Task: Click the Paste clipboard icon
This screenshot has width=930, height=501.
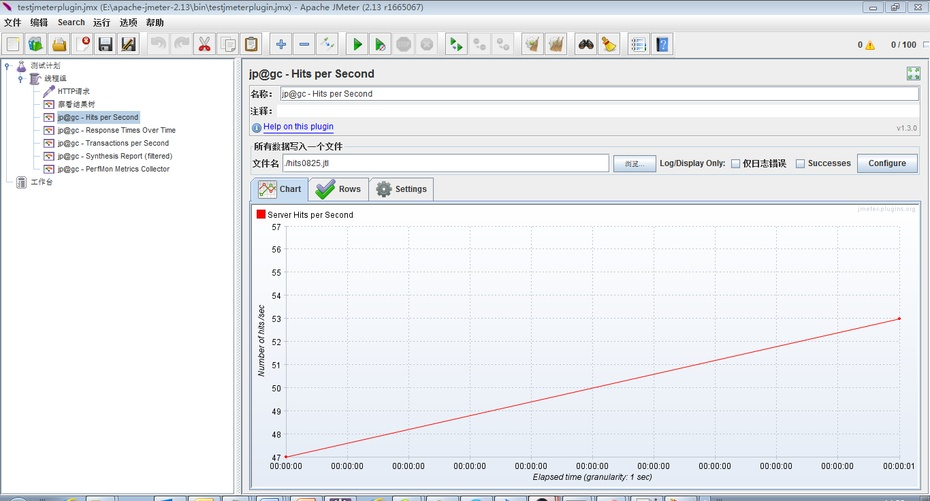Action: tap(251, 44)
